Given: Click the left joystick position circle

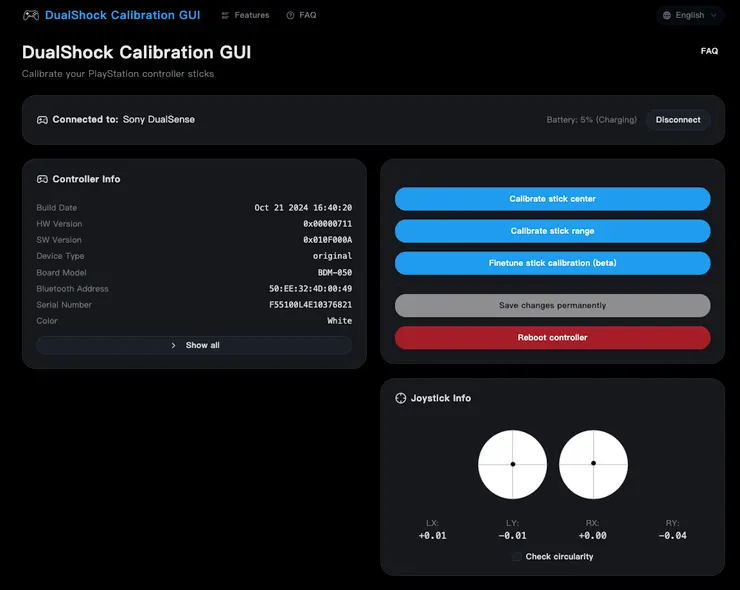Looking at the screenshot, I should (512, 464).
